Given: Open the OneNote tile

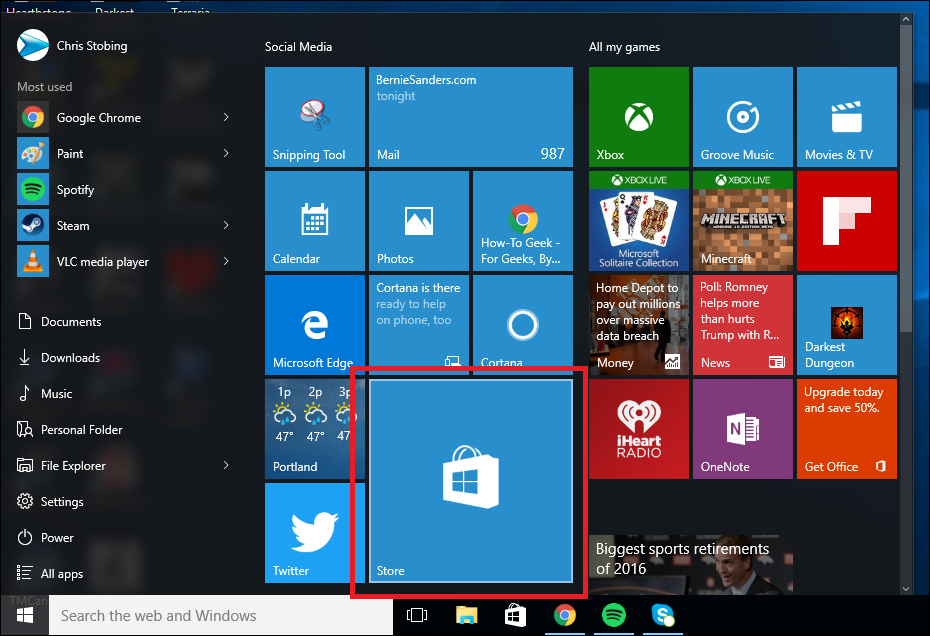Looking at the screenshot, I should (743, 429).
